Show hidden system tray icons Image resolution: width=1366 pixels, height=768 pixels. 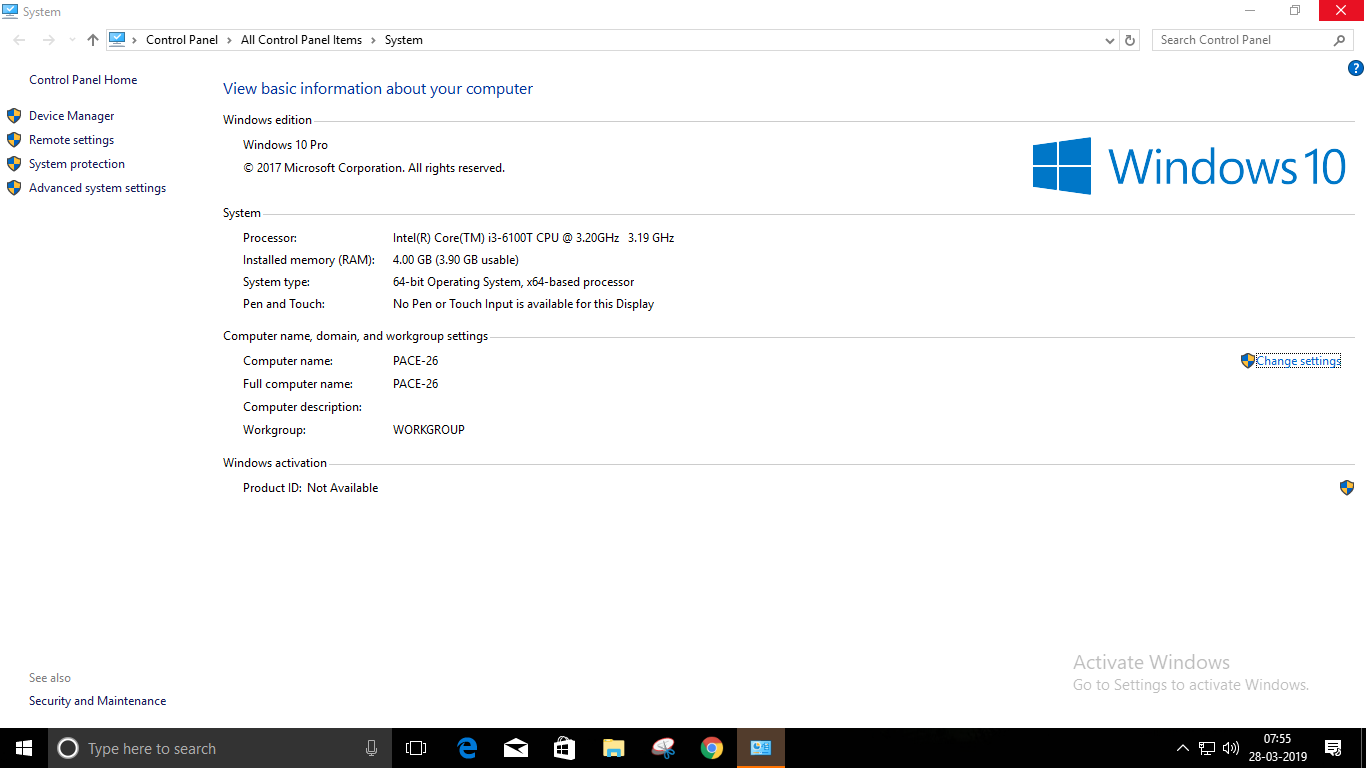click(1183, 748)
